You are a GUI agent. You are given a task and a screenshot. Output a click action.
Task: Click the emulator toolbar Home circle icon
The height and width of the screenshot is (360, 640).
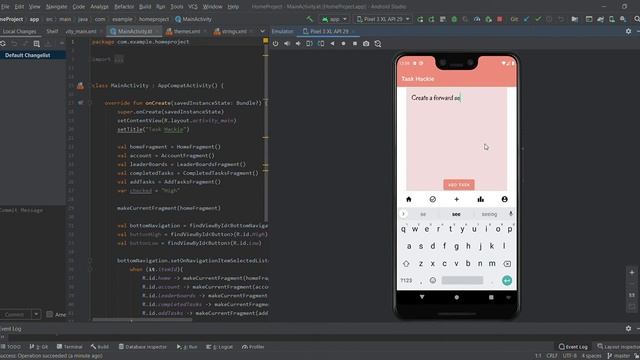point(343,43)
